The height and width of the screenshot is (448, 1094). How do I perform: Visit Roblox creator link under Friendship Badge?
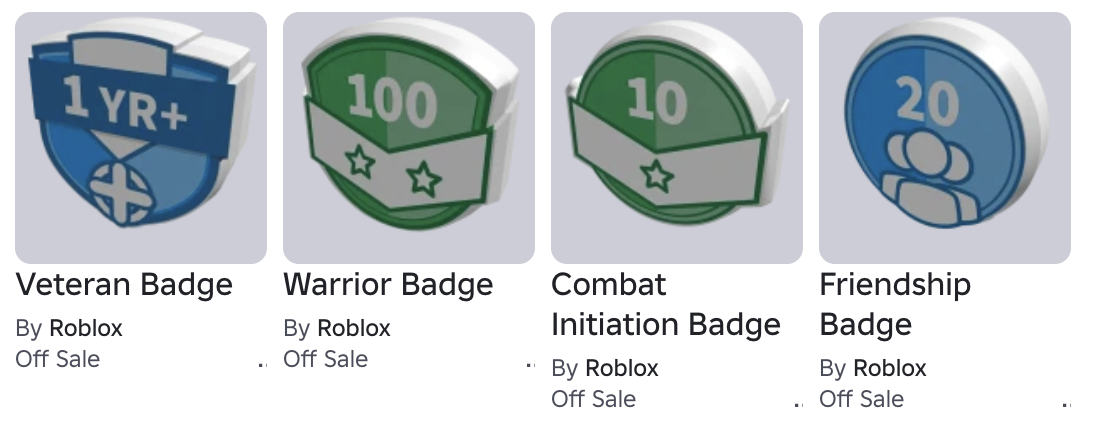[x=890, y=368]
